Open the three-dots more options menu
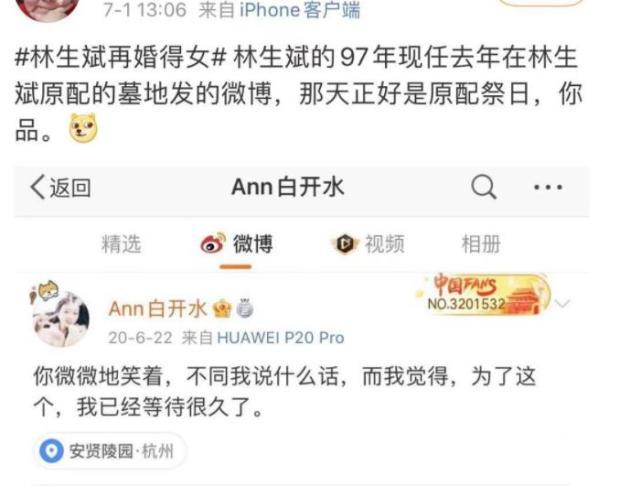The image size is (641, 486). (548, 187)
